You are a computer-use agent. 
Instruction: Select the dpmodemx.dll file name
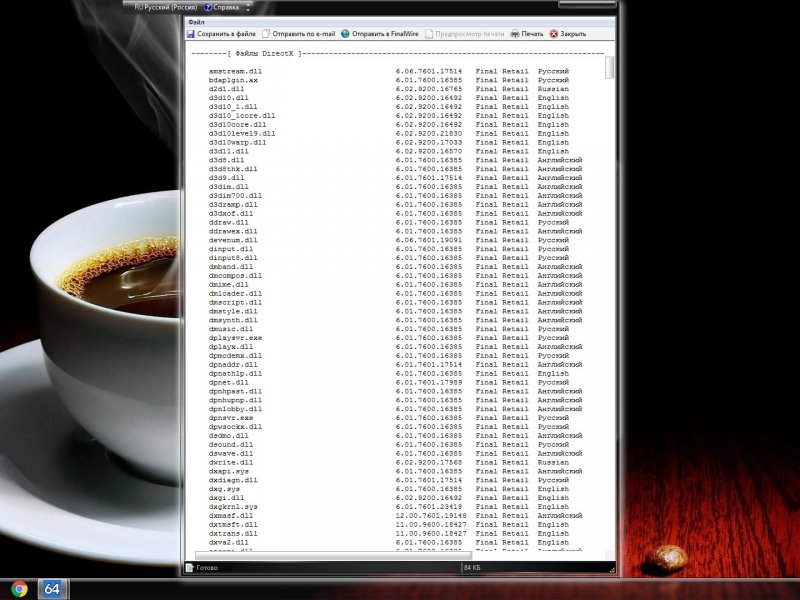[235, 356]
